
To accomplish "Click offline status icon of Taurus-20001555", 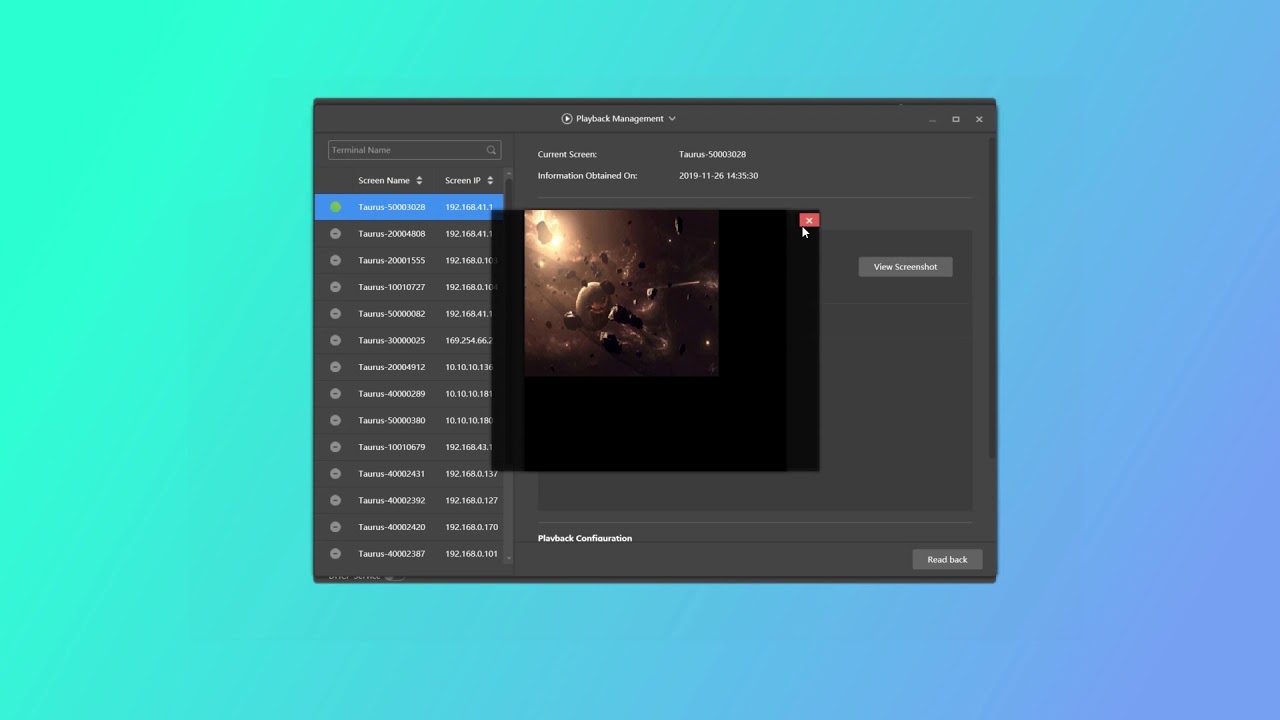I will click(336, 260).
